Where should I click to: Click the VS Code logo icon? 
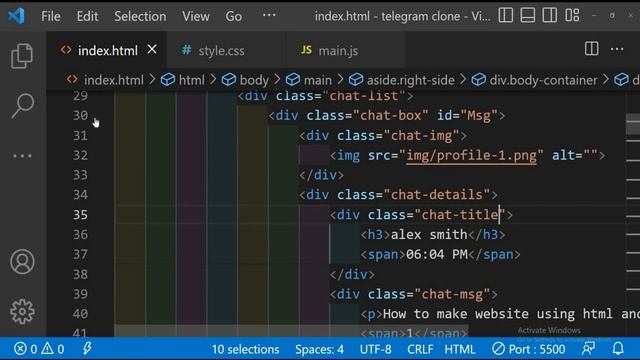click(x=16, y=16)
